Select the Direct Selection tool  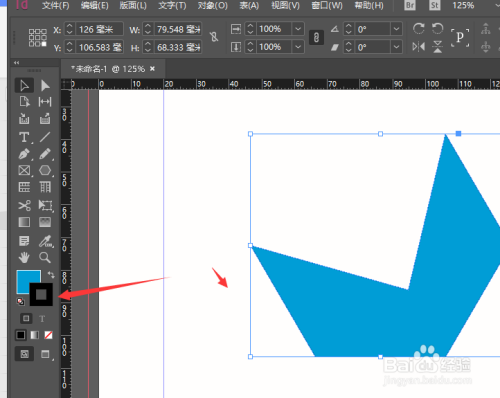pos(45,86)
